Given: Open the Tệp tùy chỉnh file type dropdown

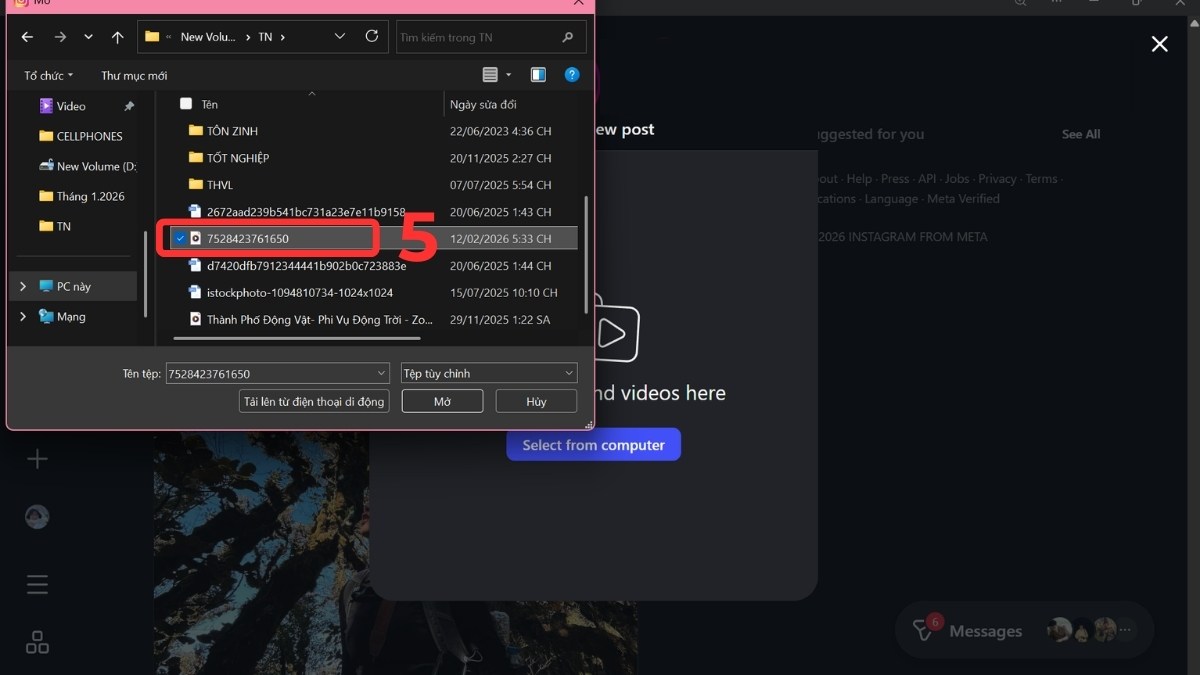Looking at the screenshot, I should 488,372.
